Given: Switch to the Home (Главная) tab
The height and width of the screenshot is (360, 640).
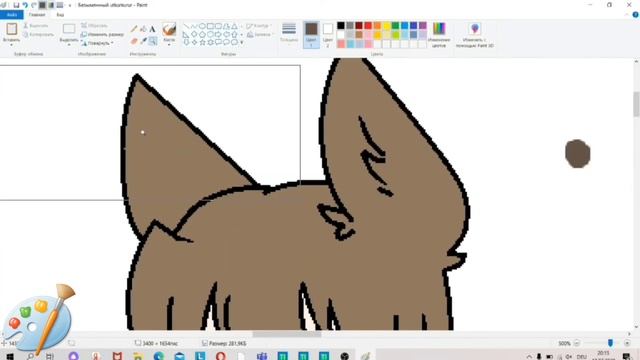Looking at the screenshot, I should [37, 15].
